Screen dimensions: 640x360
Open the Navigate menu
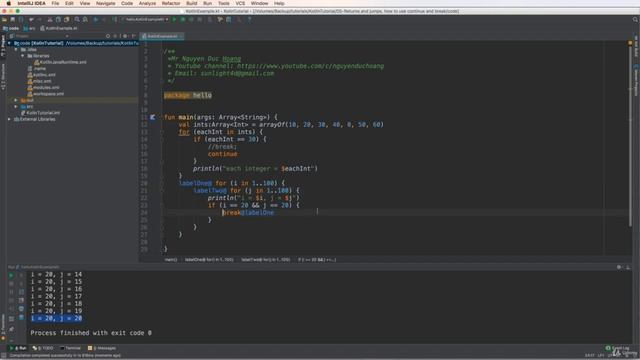(x=105, y=3)
